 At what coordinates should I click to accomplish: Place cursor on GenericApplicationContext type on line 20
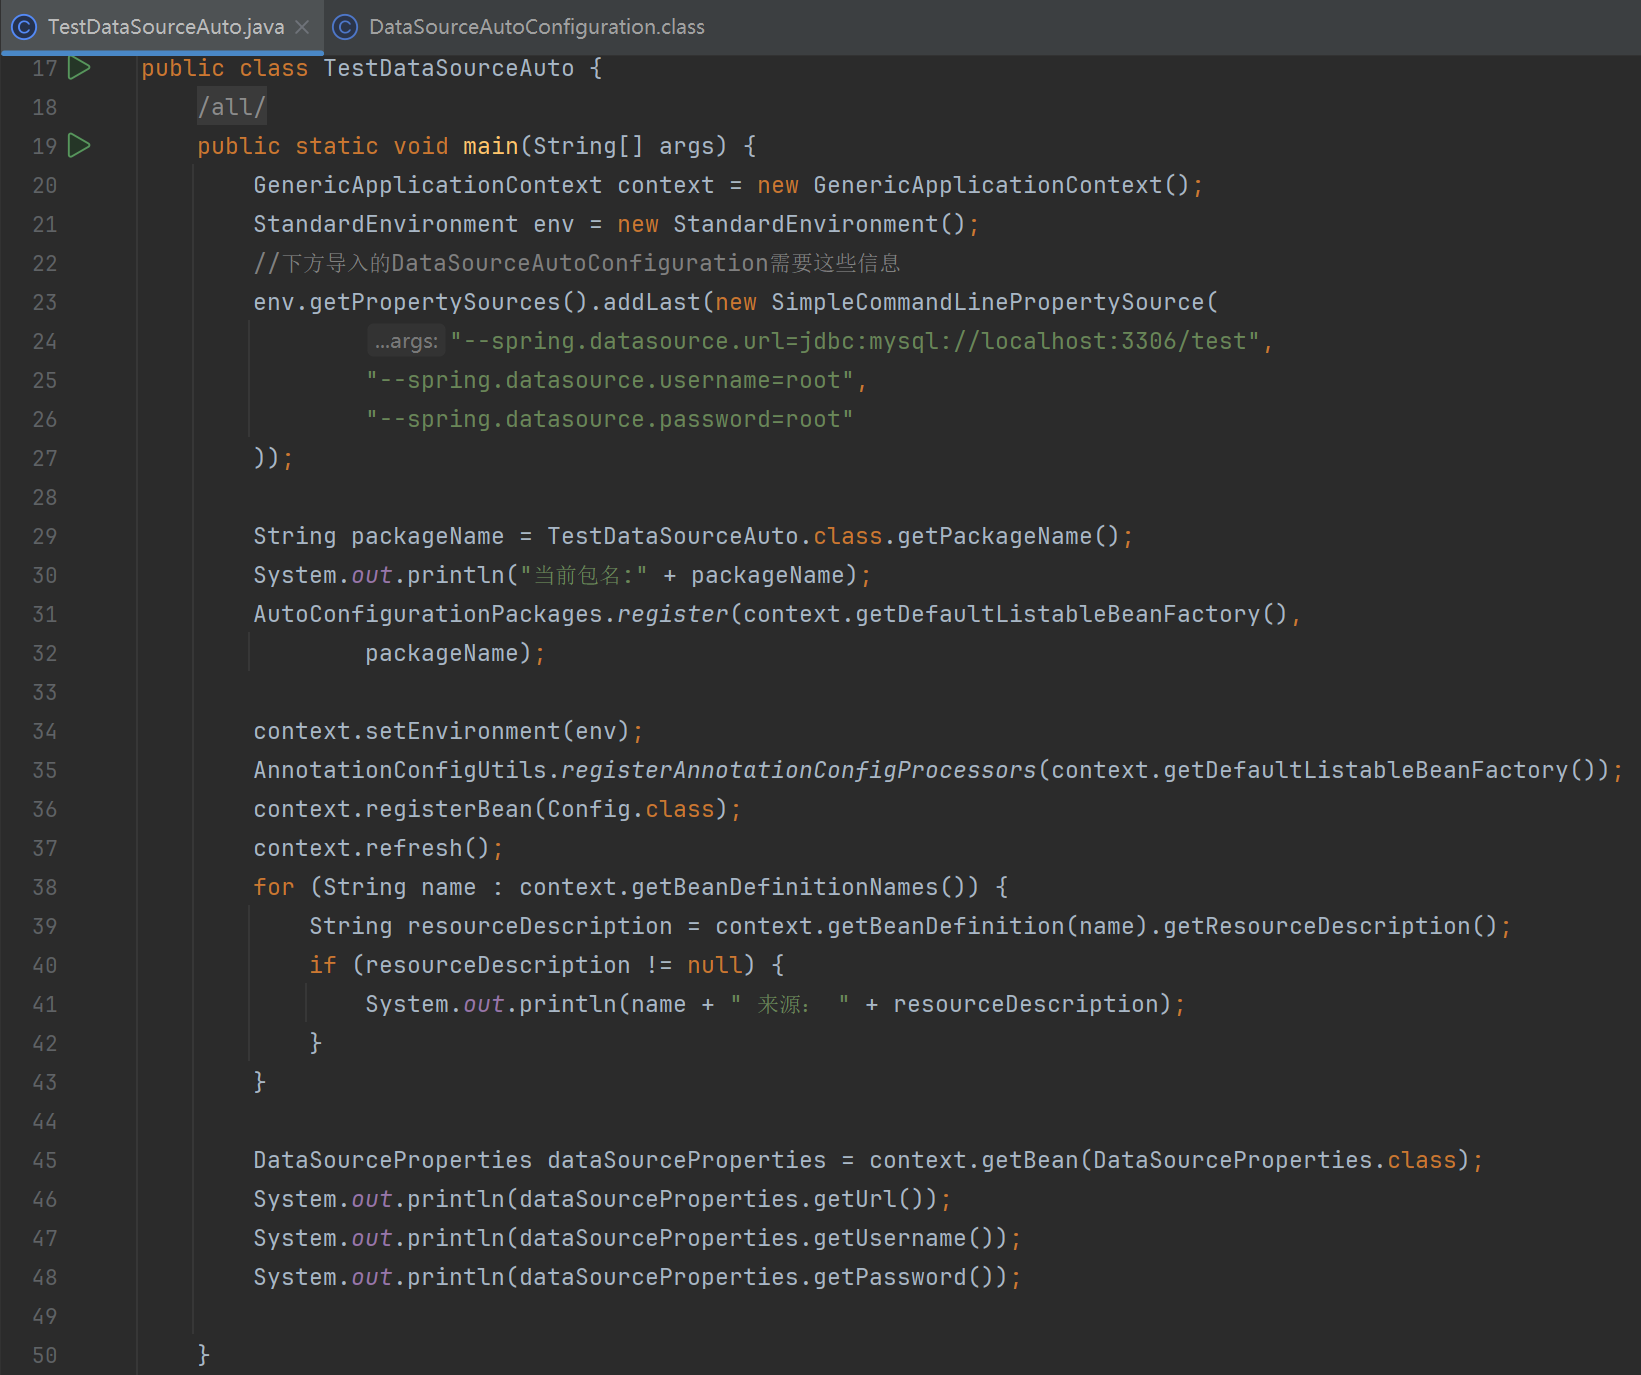pos(428,186)
